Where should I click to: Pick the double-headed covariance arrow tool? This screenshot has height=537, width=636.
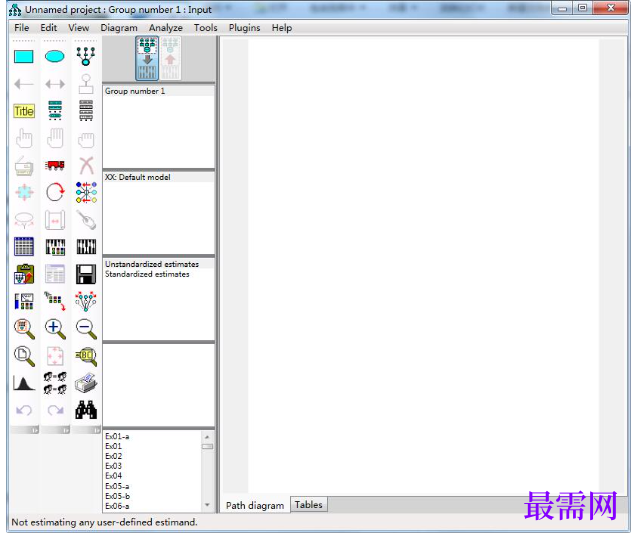point(55,84)
